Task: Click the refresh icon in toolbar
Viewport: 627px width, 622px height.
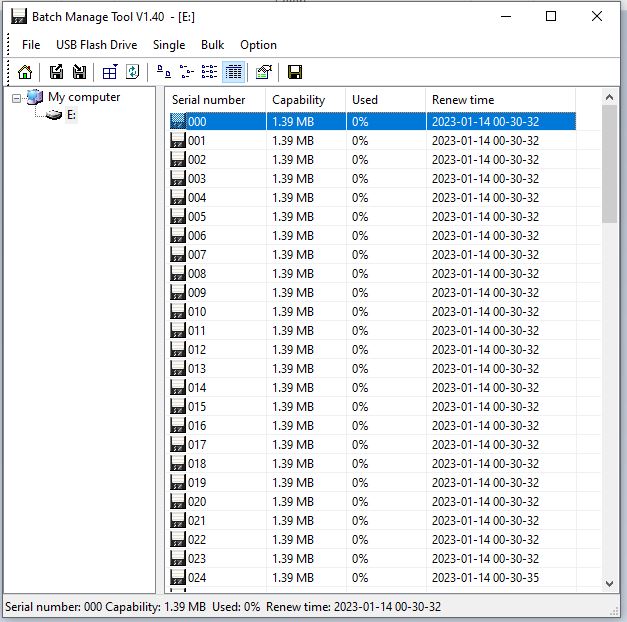Action: click(132, 72)
